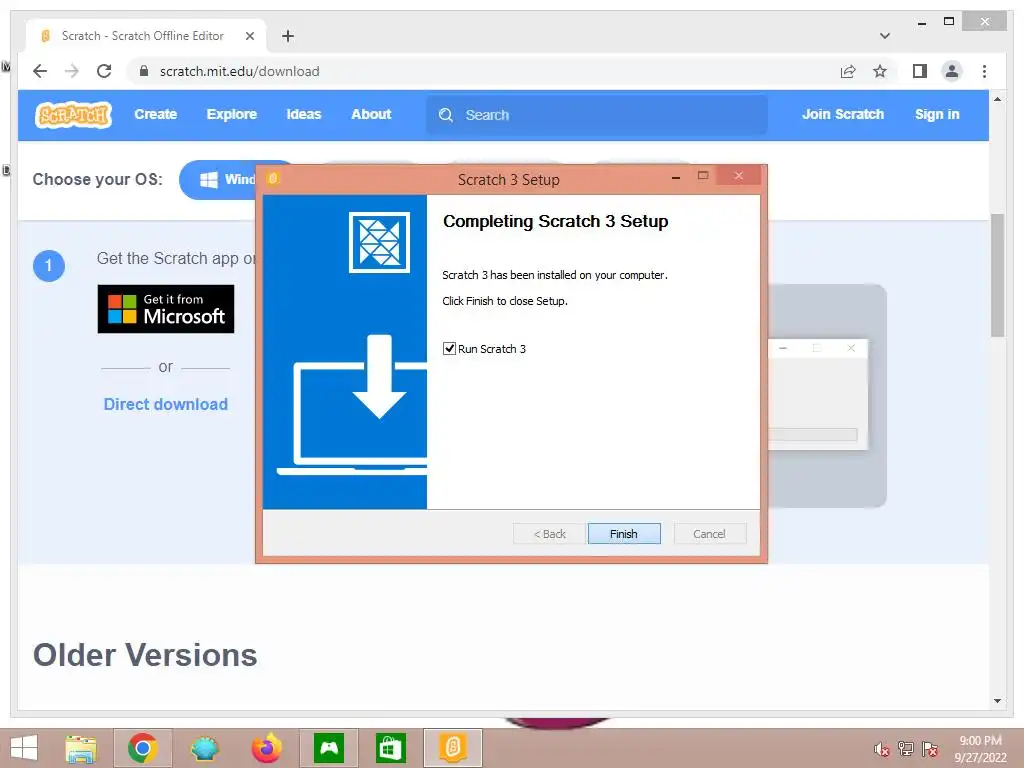Open the green Games taskbar icon
The height and width of the screenshot is (768, 1024).
(x=328, y=748)
